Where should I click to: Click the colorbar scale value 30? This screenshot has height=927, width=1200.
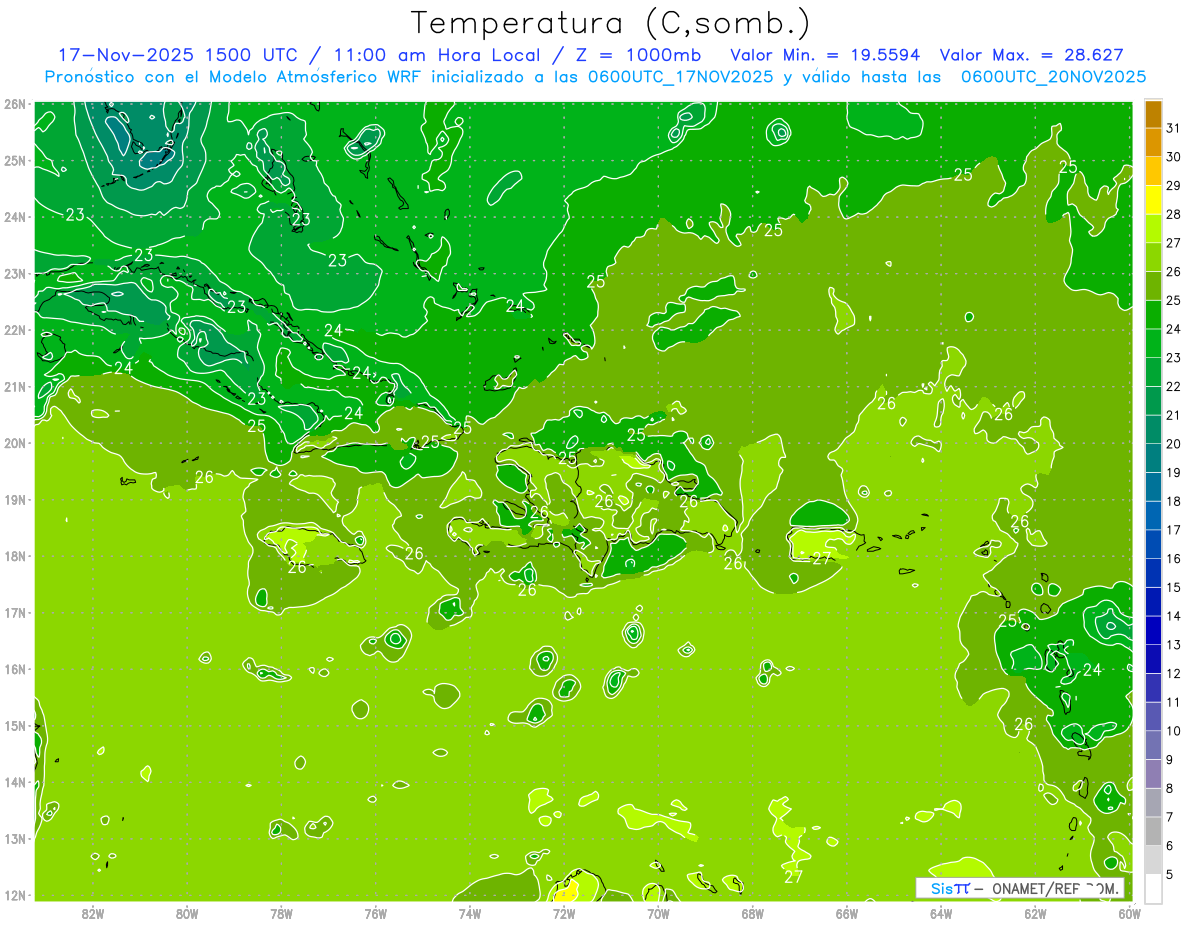pyautogui.click(x=1174, y=157)
